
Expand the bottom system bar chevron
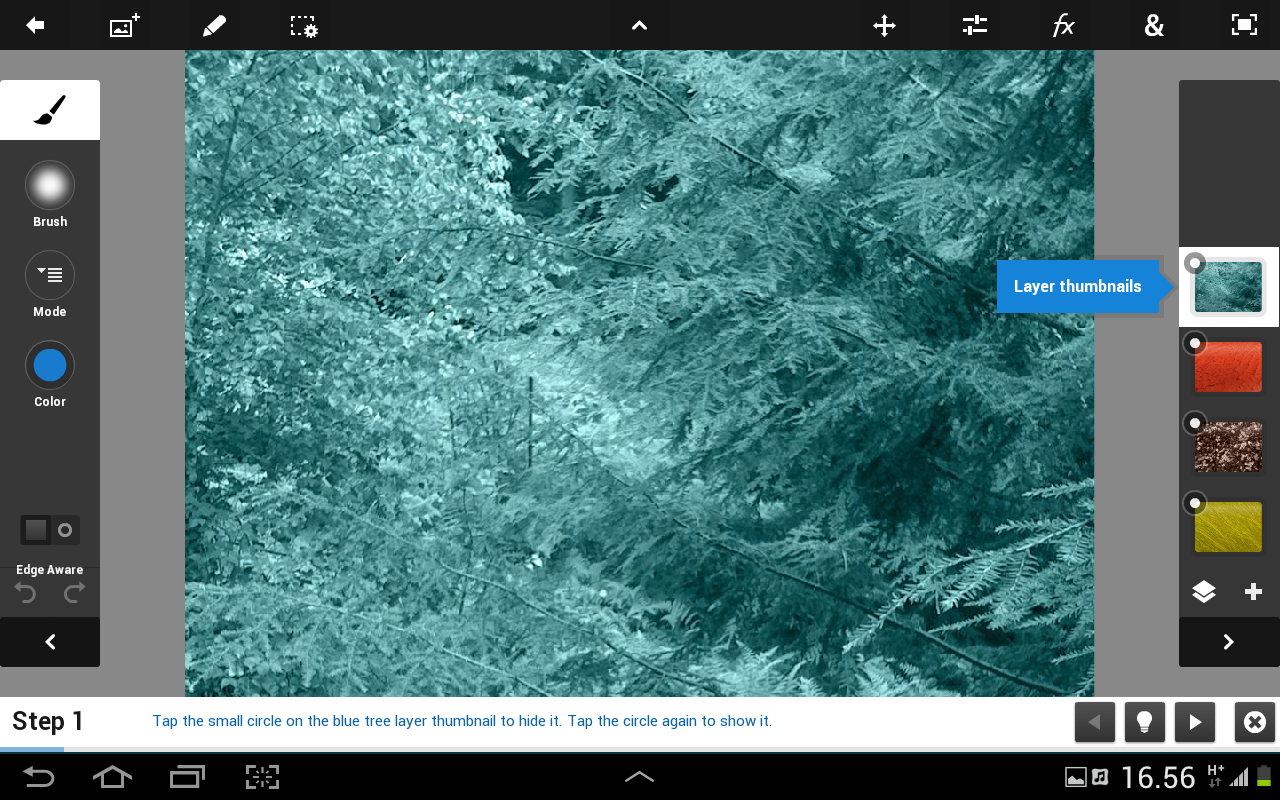tap(640, 777)
